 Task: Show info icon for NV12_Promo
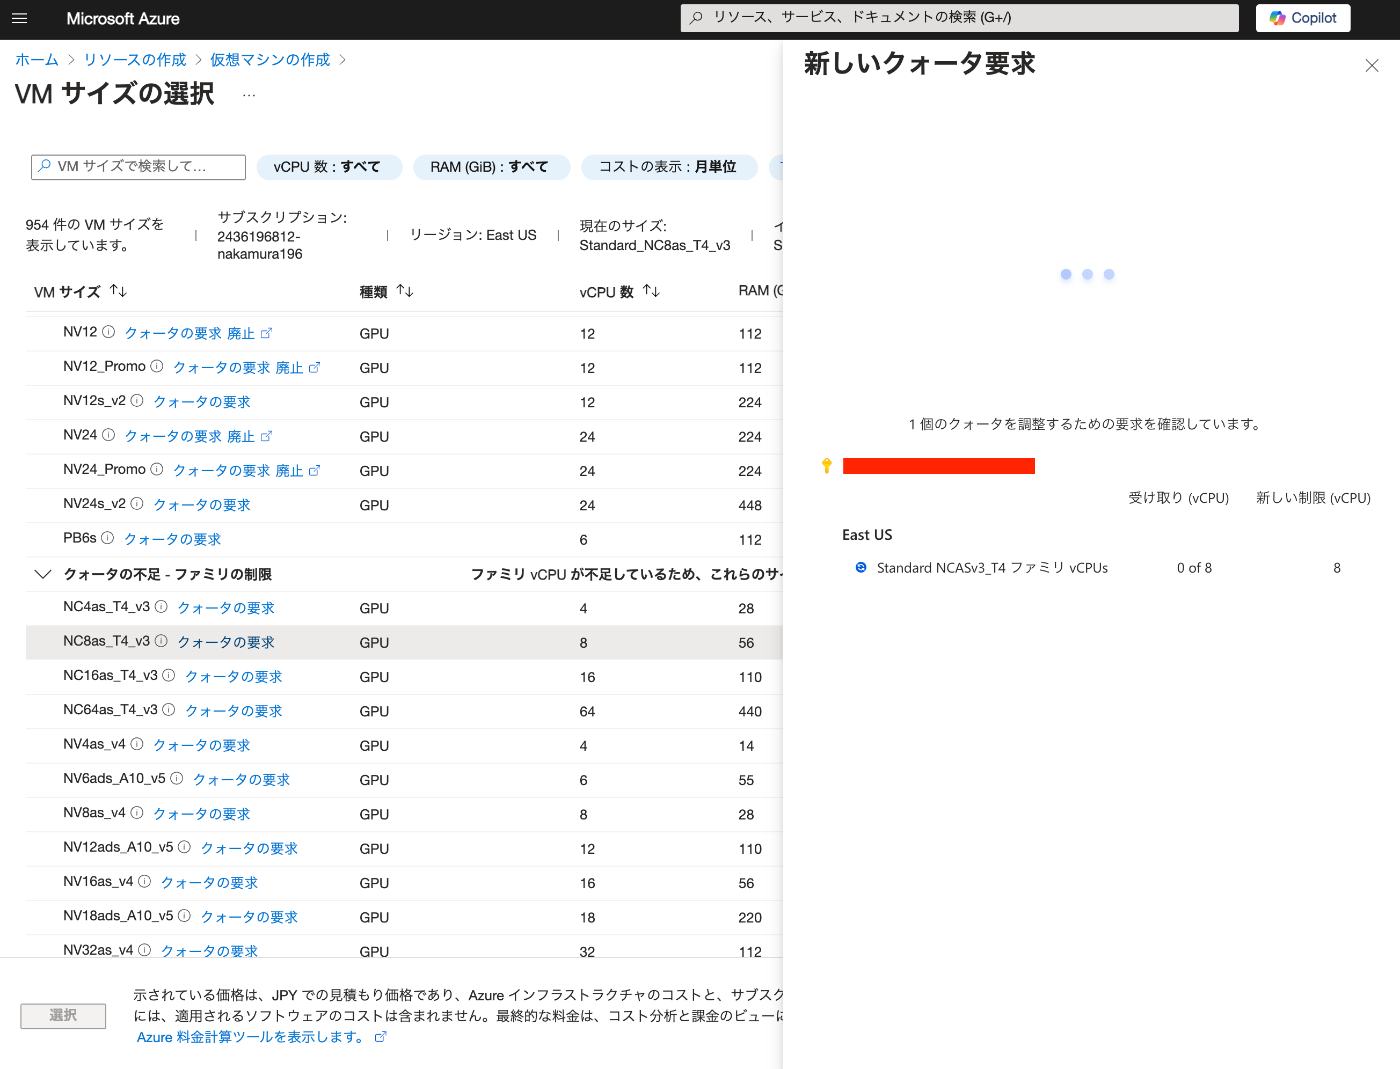pos(157,366)
